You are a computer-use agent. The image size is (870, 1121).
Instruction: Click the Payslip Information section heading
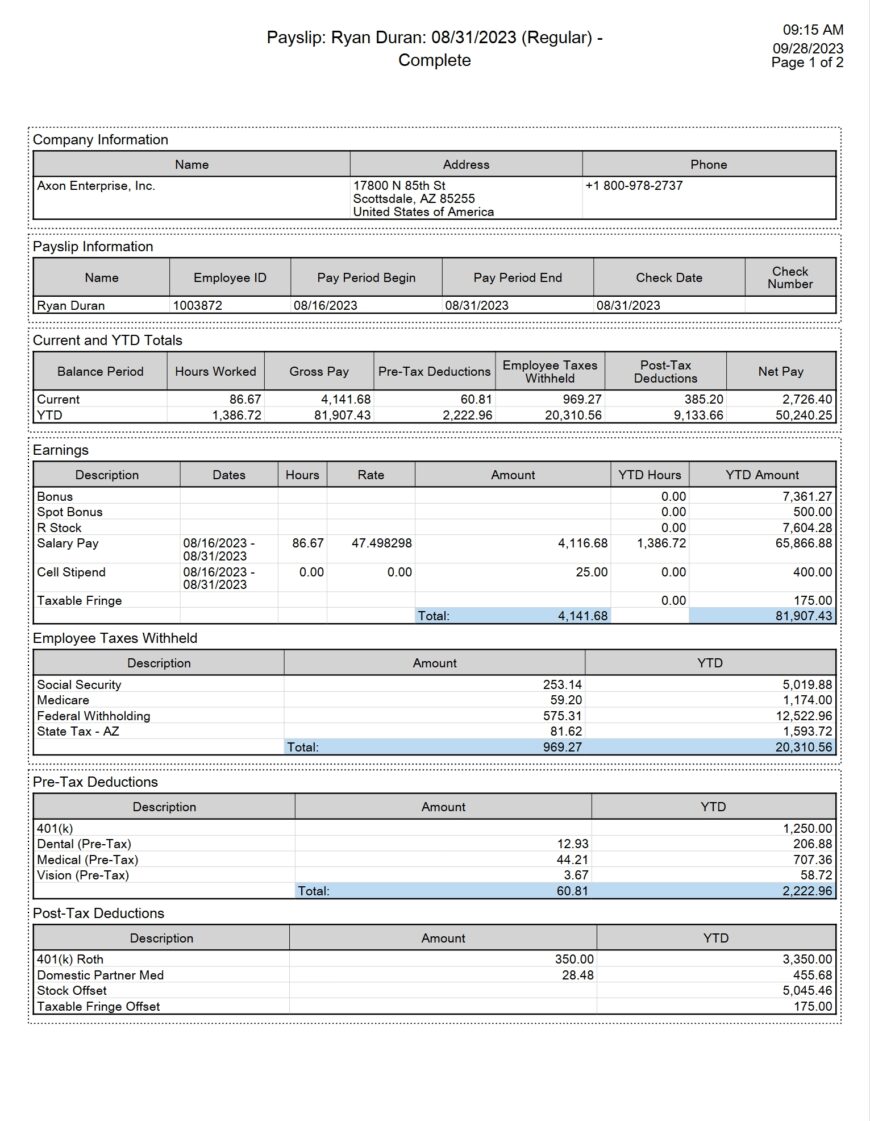pyautogui.click(x=93, y=247)
